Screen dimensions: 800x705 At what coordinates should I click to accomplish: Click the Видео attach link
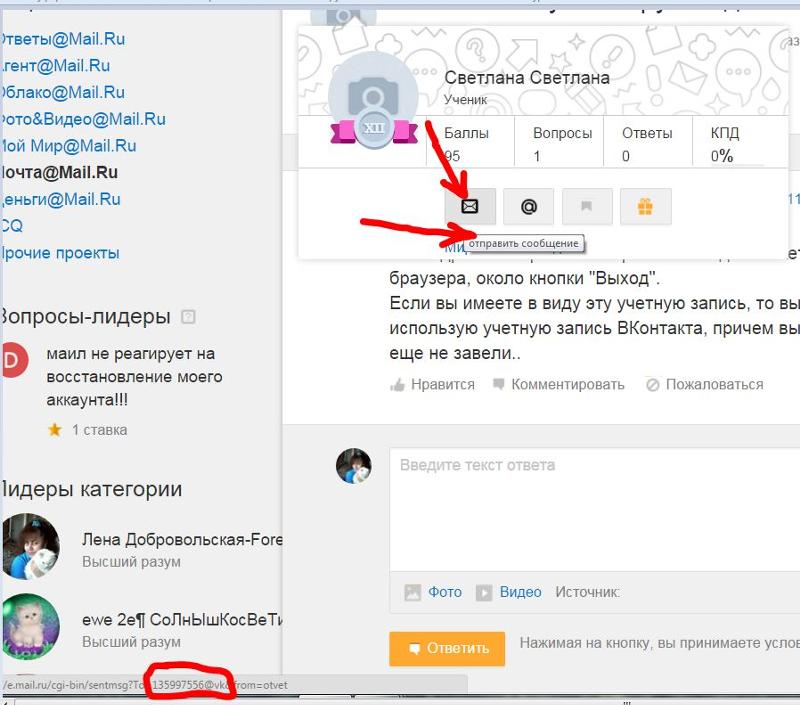point(520,592)
